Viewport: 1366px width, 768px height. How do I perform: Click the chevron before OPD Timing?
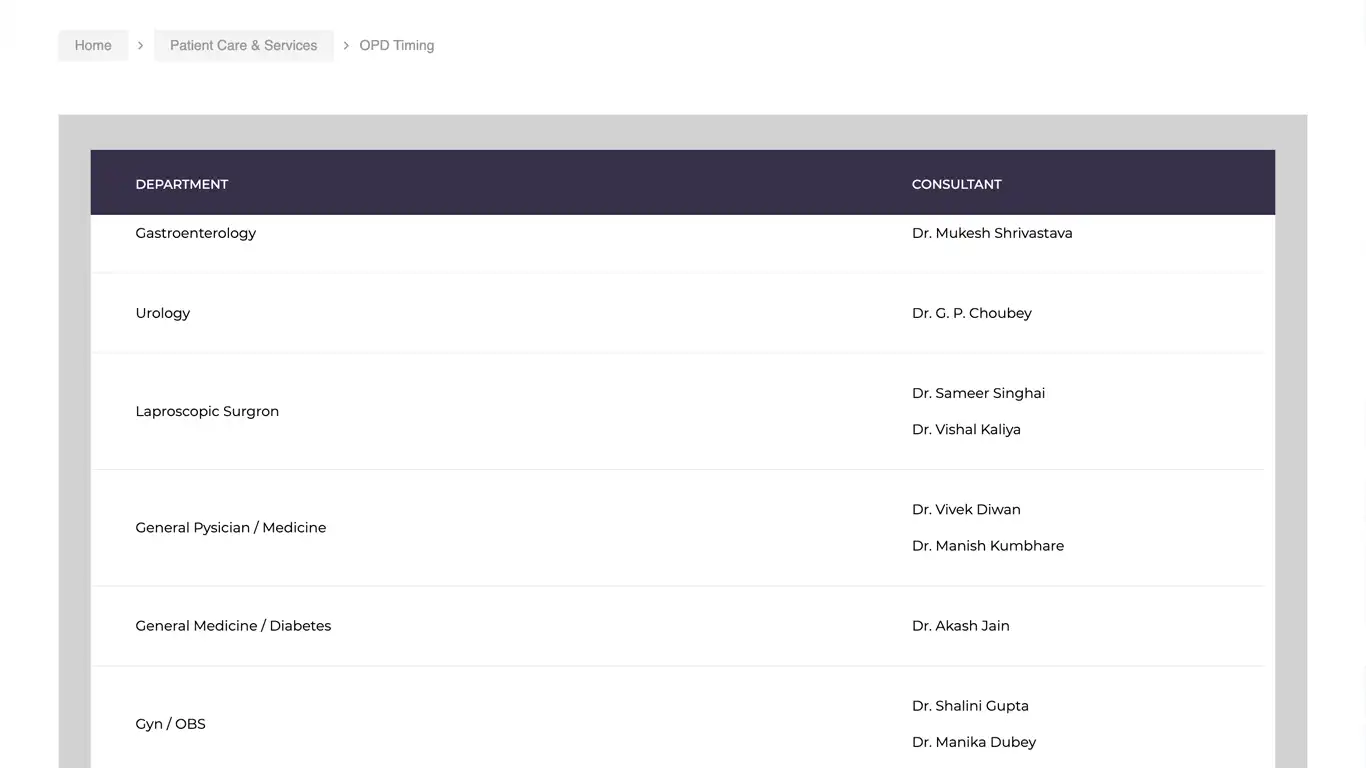(x=346, y=45)
